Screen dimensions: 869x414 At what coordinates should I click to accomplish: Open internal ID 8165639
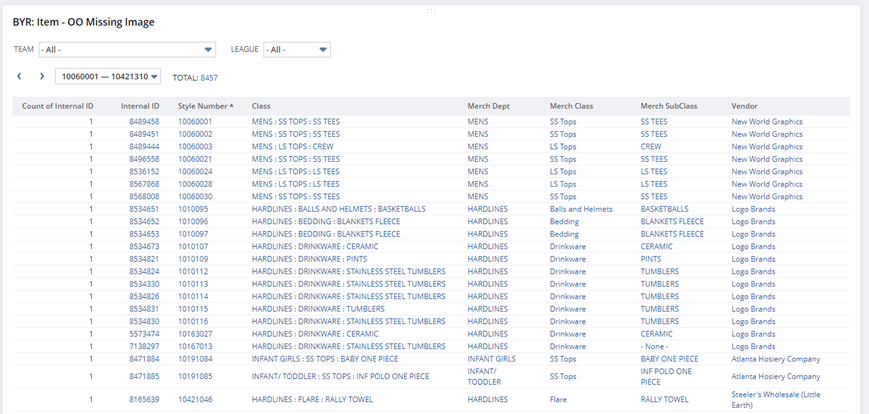tap(145, 399)
